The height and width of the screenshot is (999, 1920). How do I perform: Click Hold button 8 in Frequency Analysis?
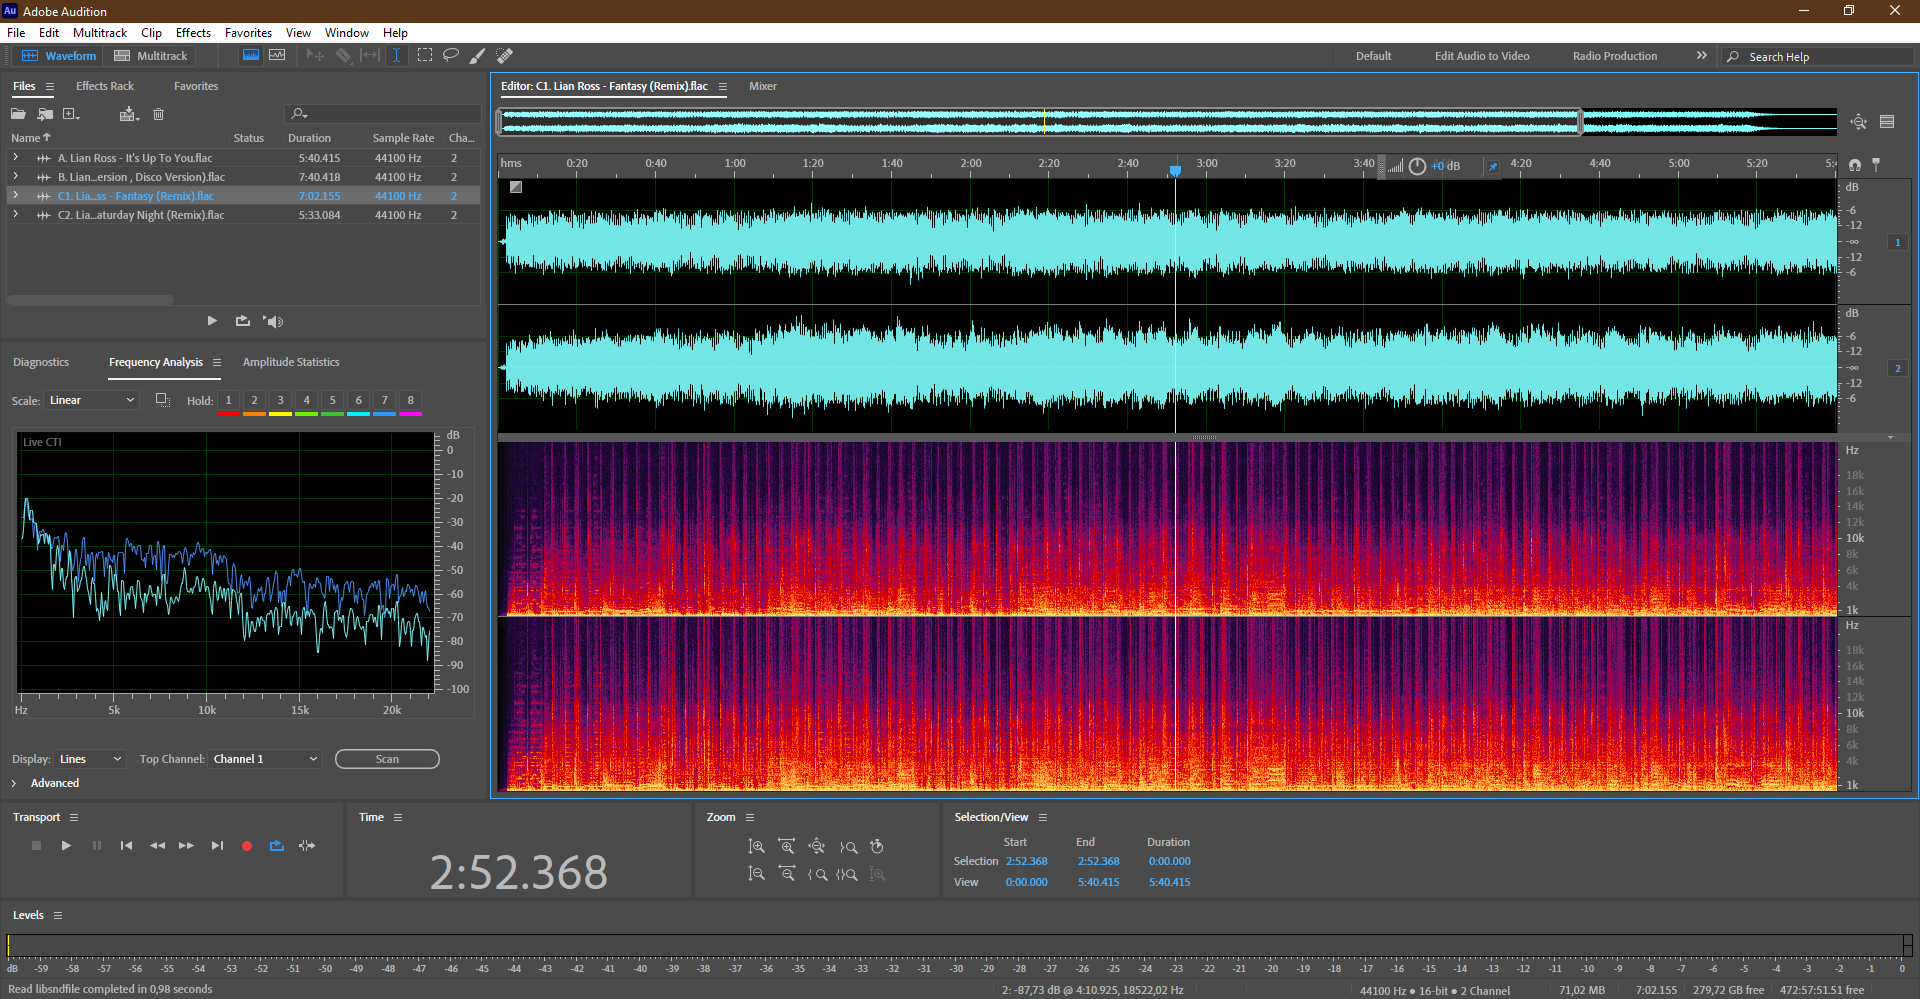click(x=410, y=400)
